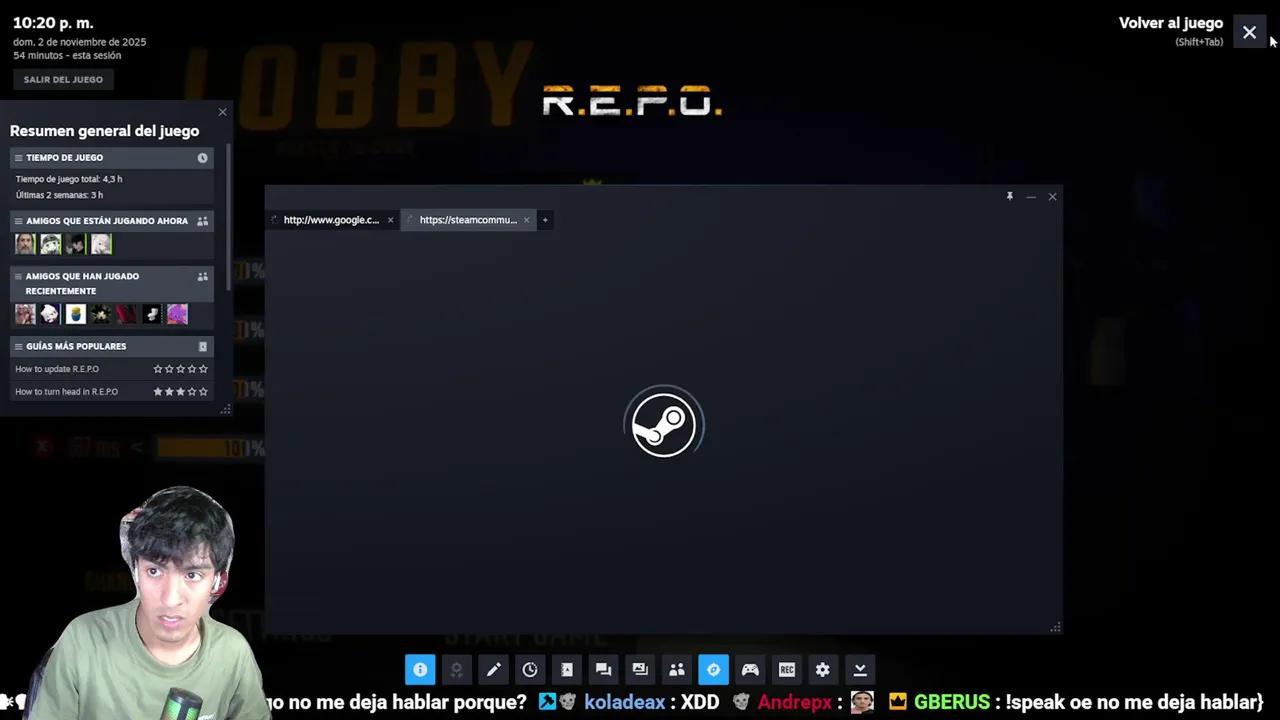Open the Controller gamepad icon
The width and height of the screenshot is (1280, 720).
click(x=750, y=670)
